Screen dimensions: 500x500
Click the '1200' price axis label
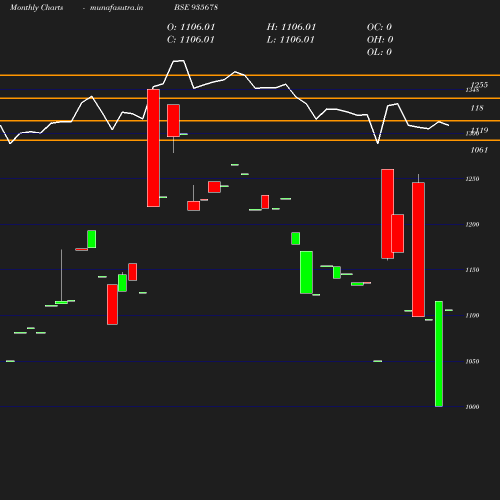(472, 224)
